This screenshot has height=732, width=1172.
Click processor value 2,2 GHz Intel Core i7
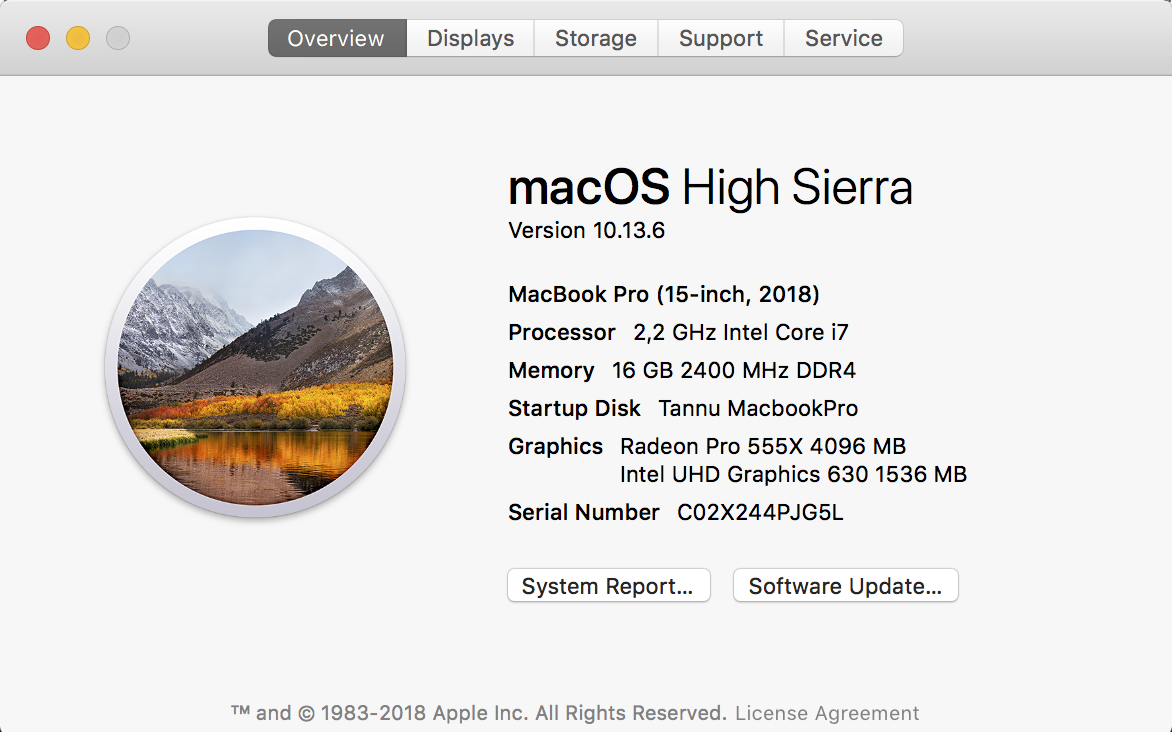pyautogui.click(x=741, y=333)
